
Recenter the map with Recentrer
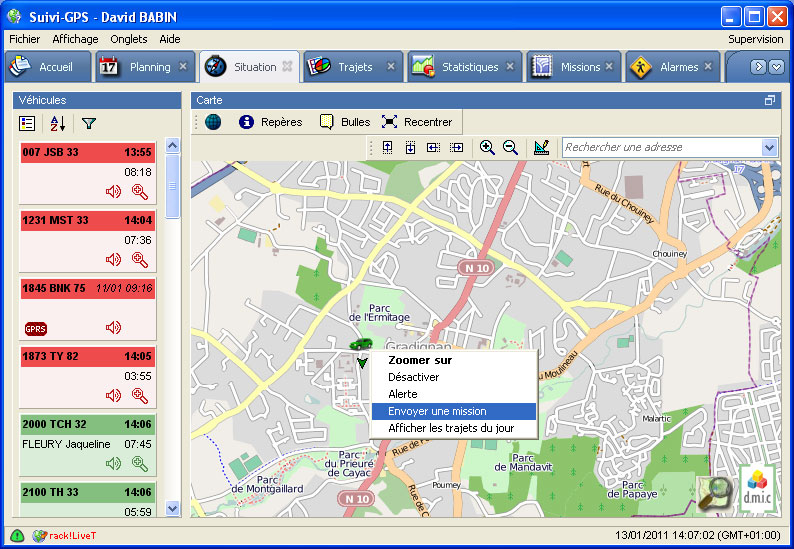417,122
